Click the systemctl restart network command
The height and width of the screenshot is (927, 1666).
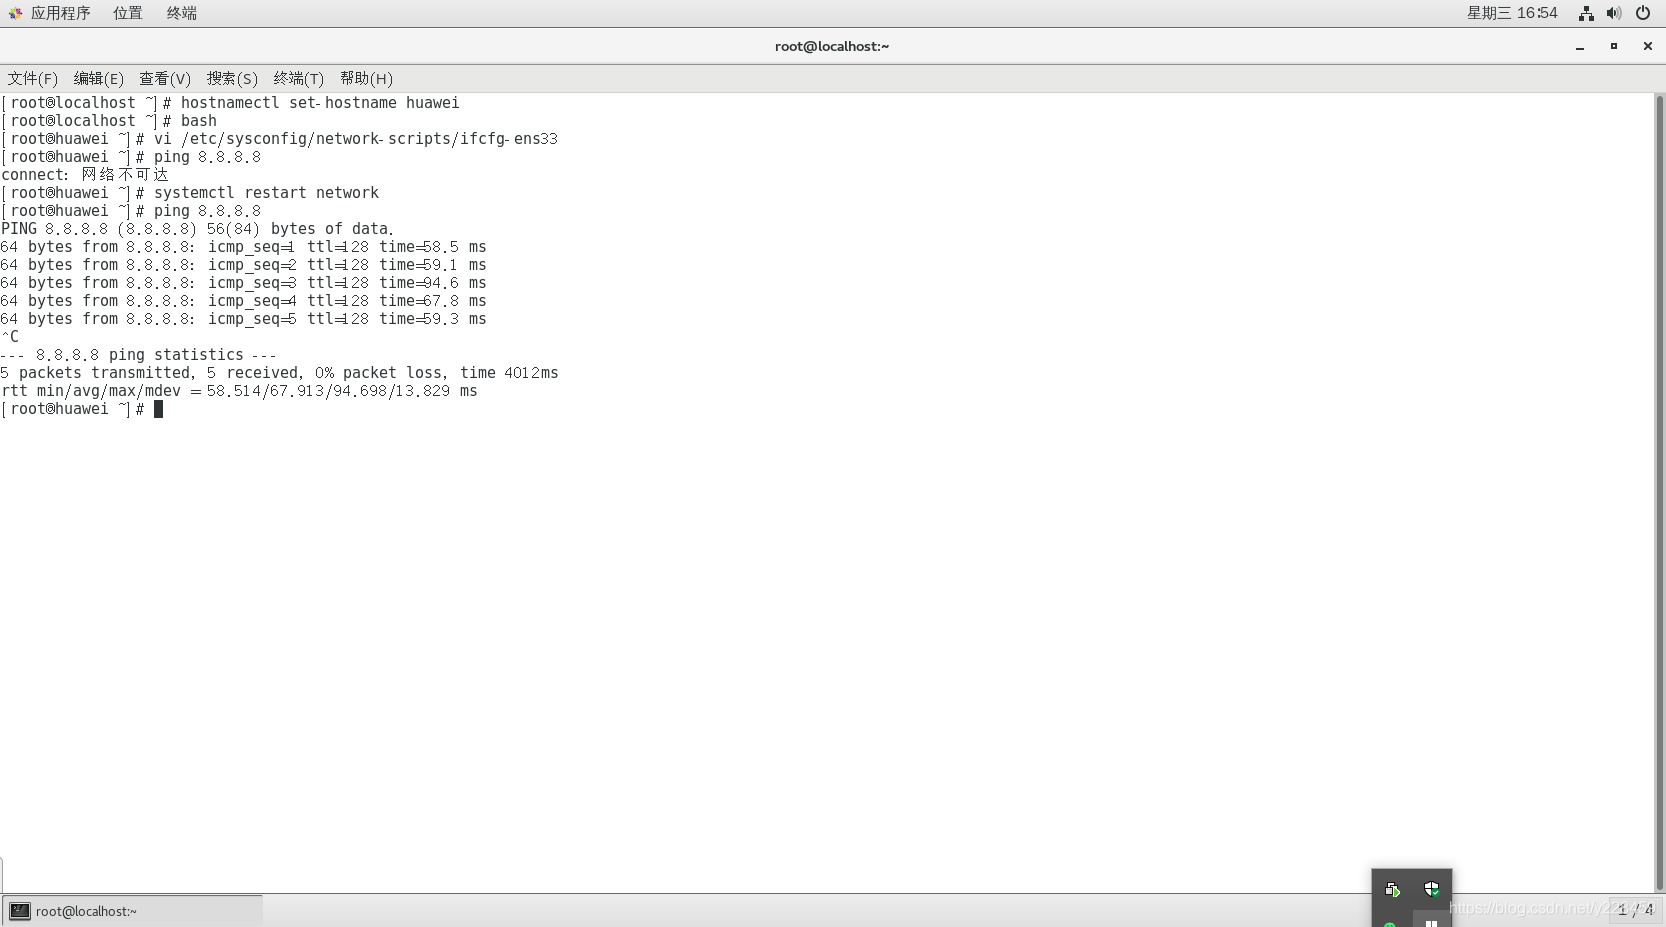(266, 193)
